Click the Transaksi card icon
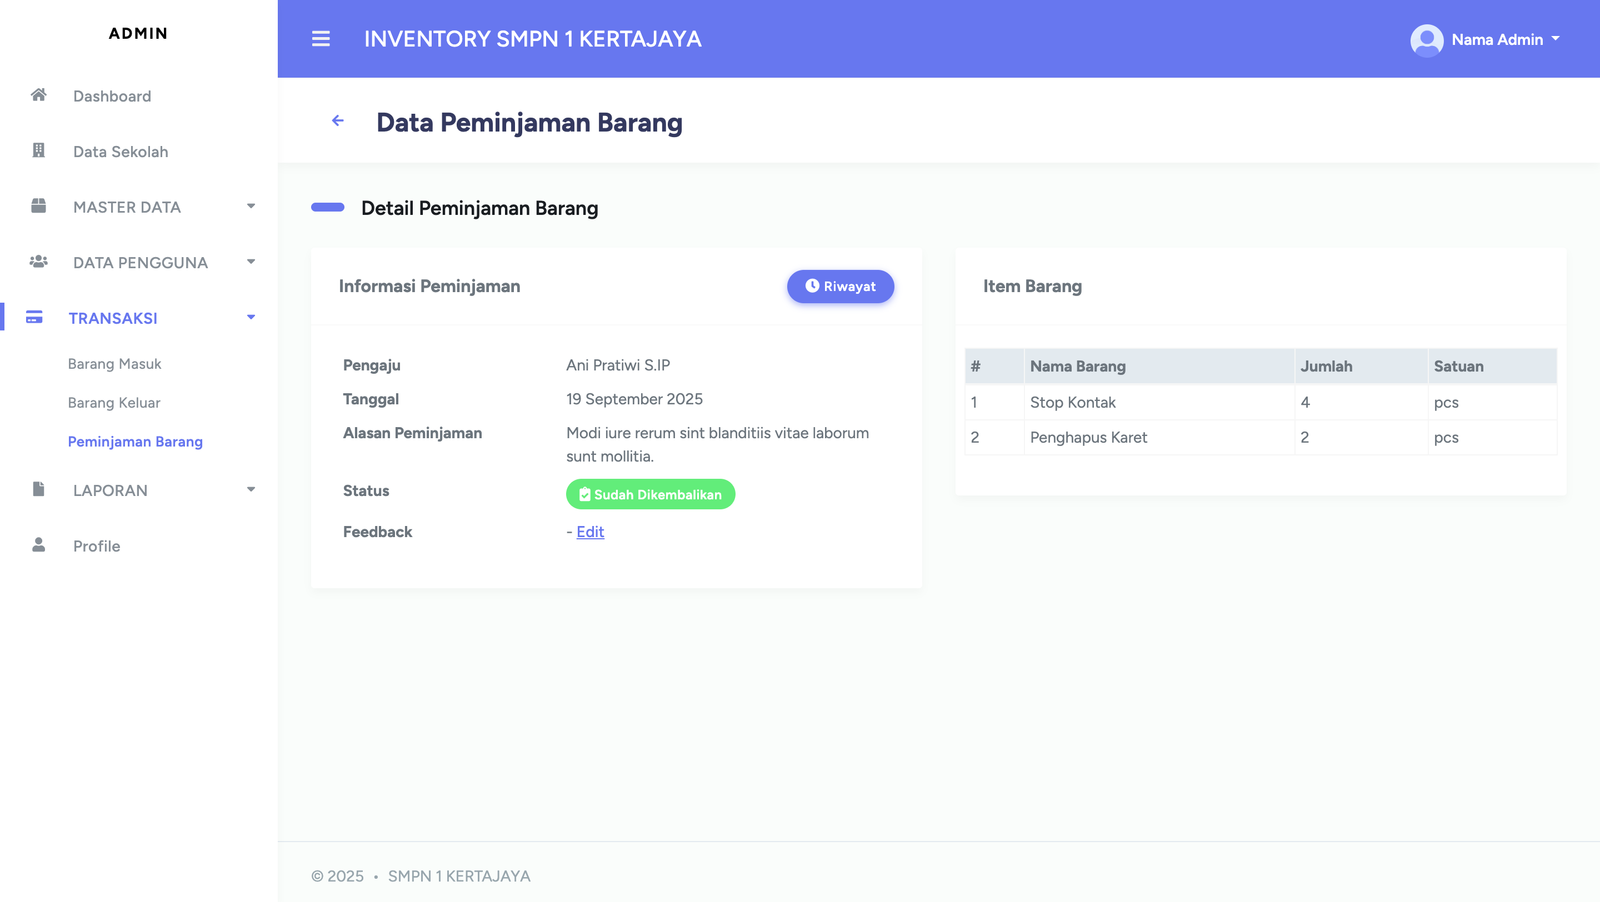1600x902 pixels. 34,317
